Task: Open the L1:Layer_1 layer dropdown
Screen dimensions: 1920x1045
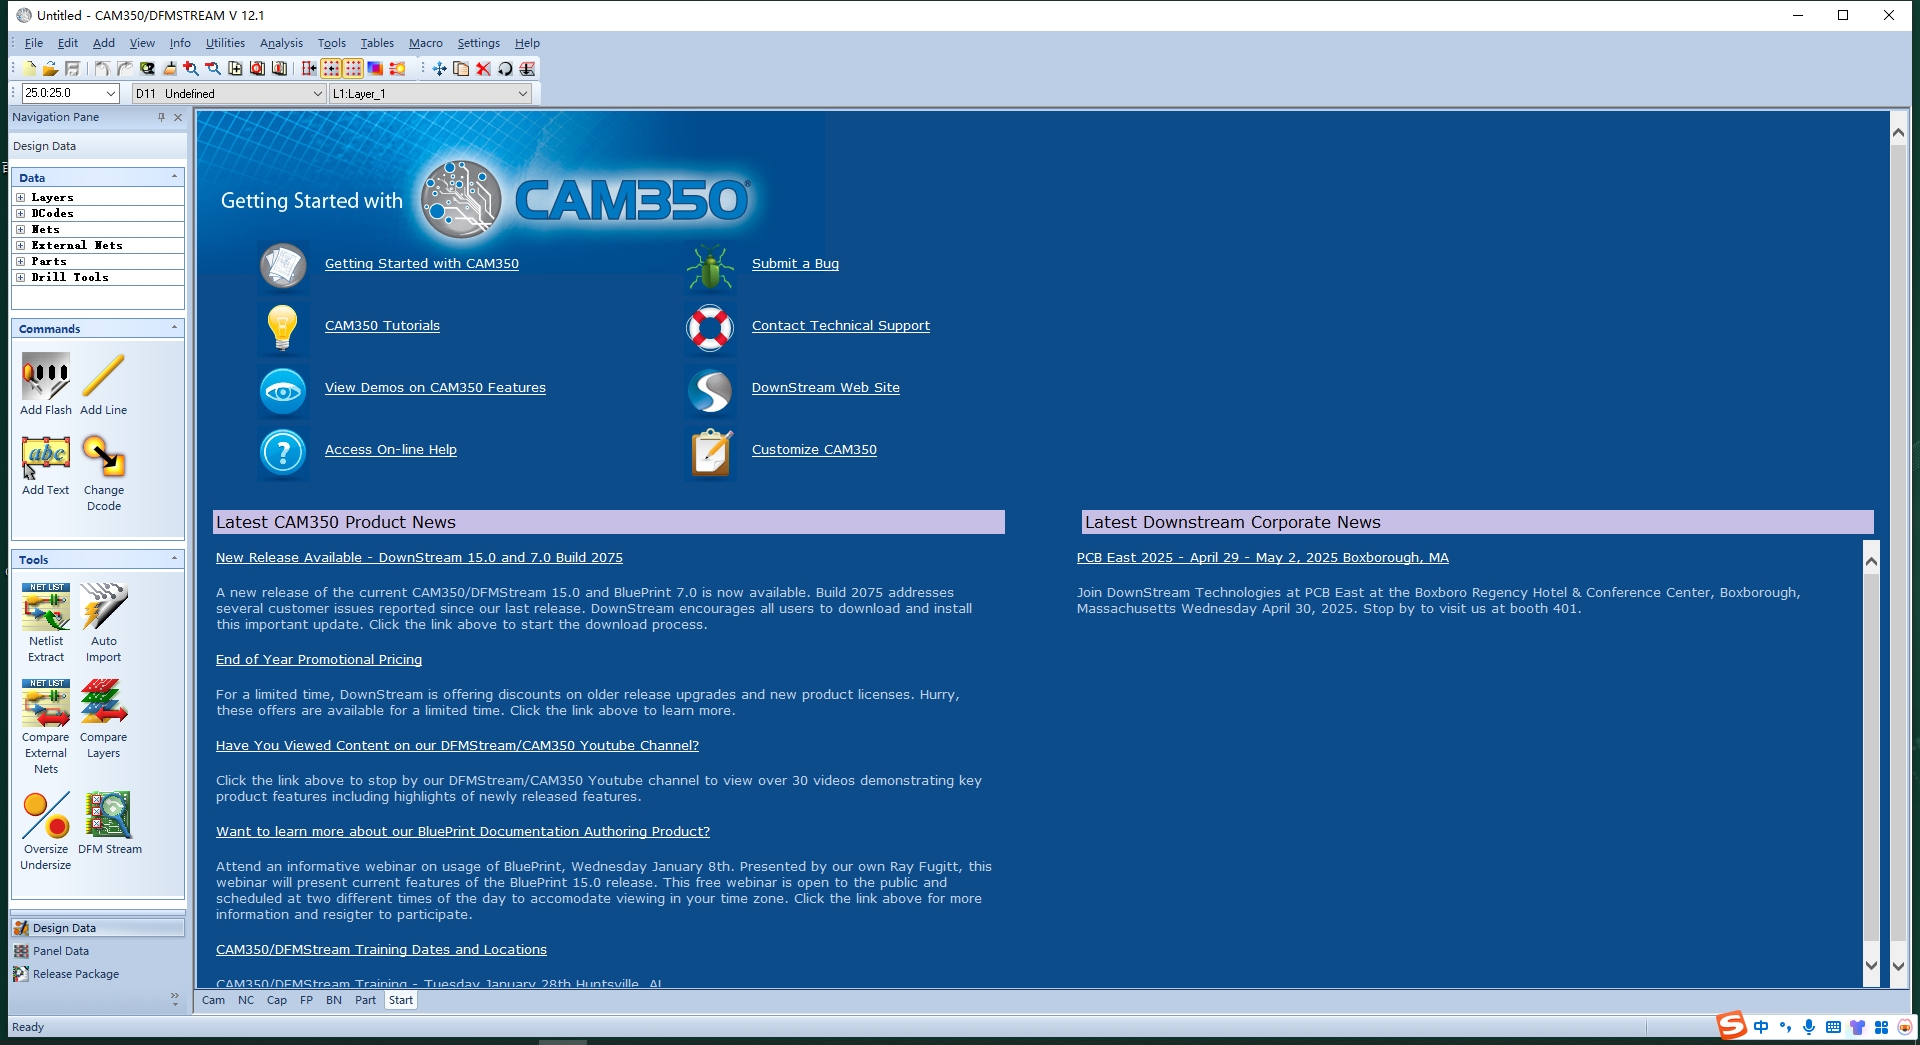Action: click(x=522, y=93)
